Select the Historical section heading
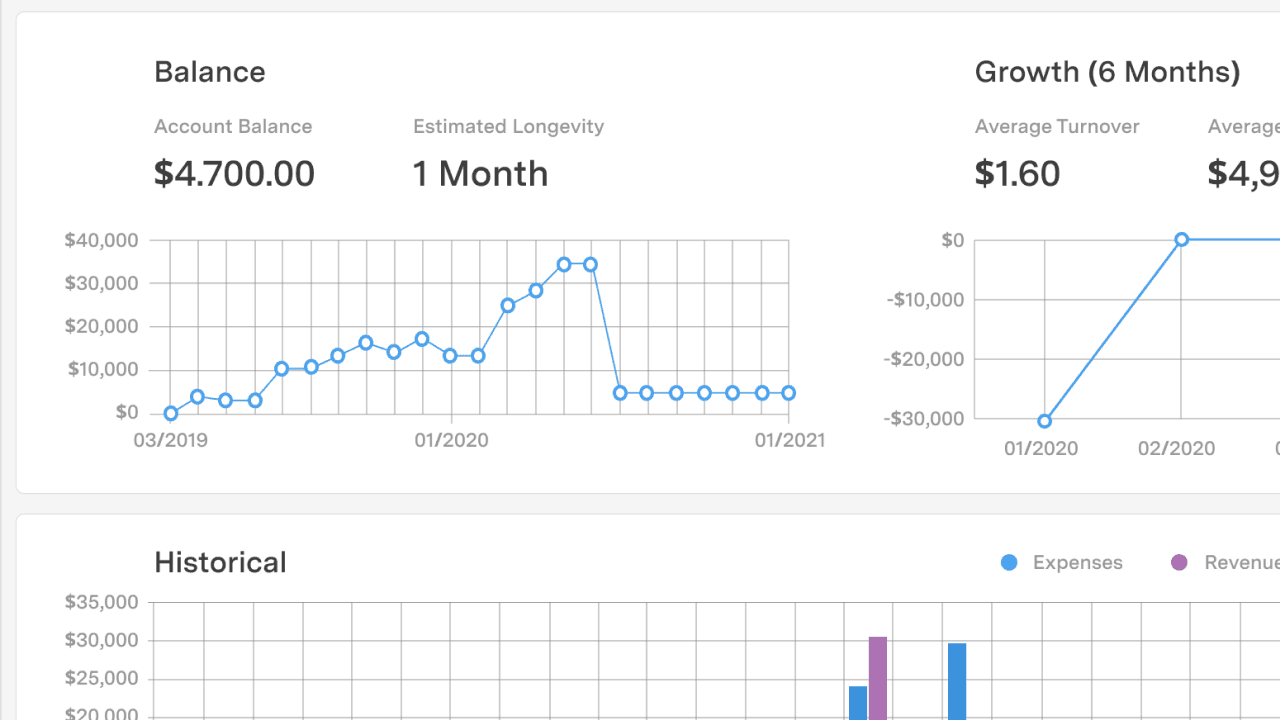The width and height of the screenshot is (1280, 720). 220,562
